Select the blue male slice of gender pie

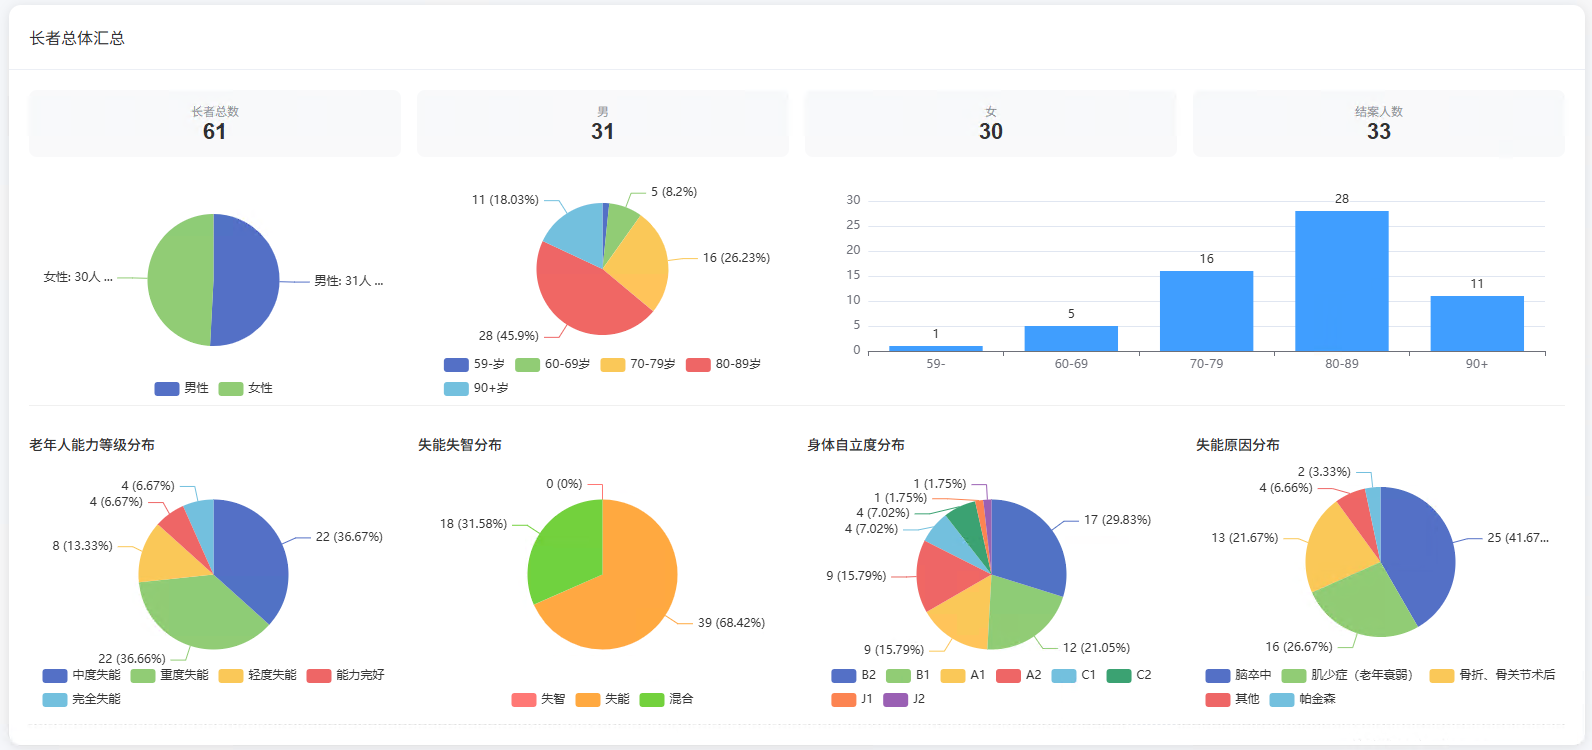point(248,280)
